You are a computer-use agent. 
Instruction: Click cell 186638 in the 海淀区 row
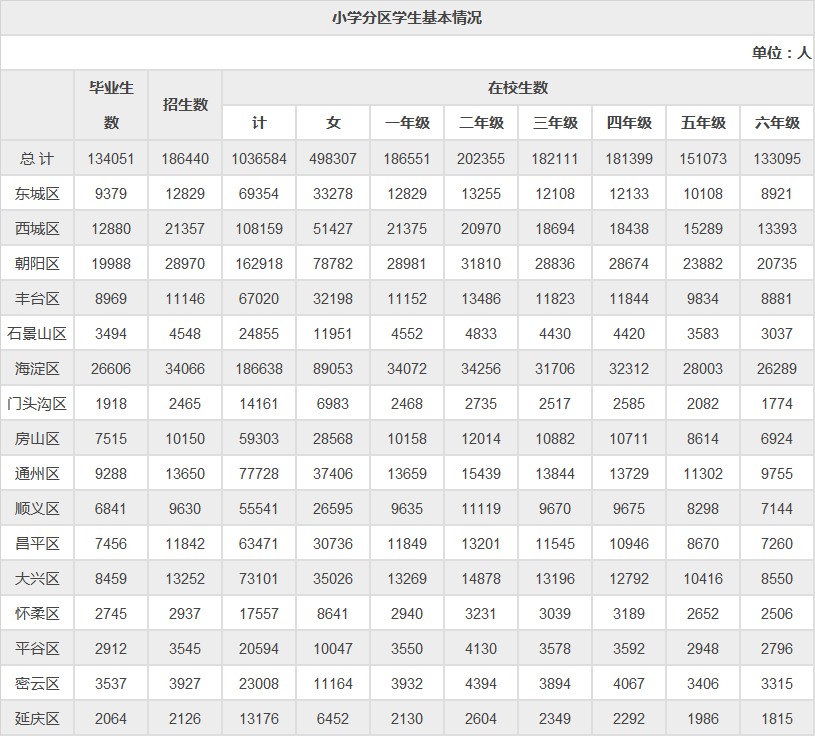coord(259,369)
